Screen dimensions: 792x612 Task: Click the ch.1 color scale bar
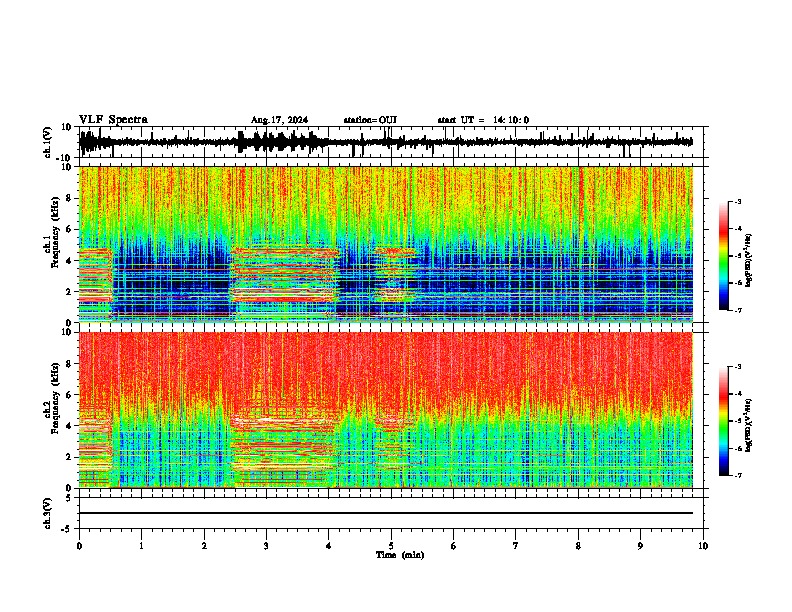click(724, 256)
